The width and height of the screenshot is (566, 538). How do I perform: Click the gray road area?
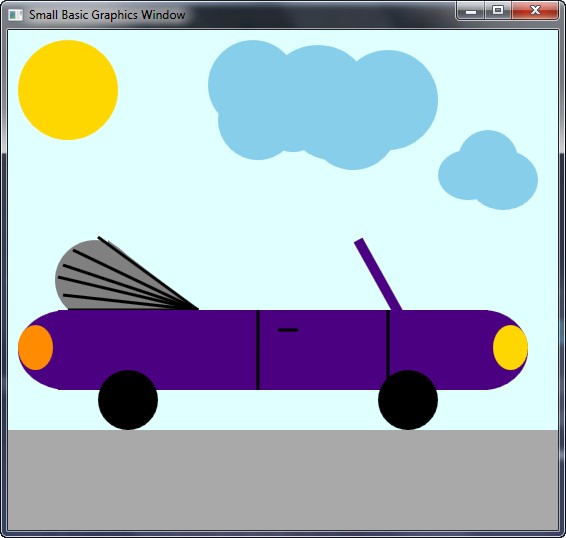283,480
